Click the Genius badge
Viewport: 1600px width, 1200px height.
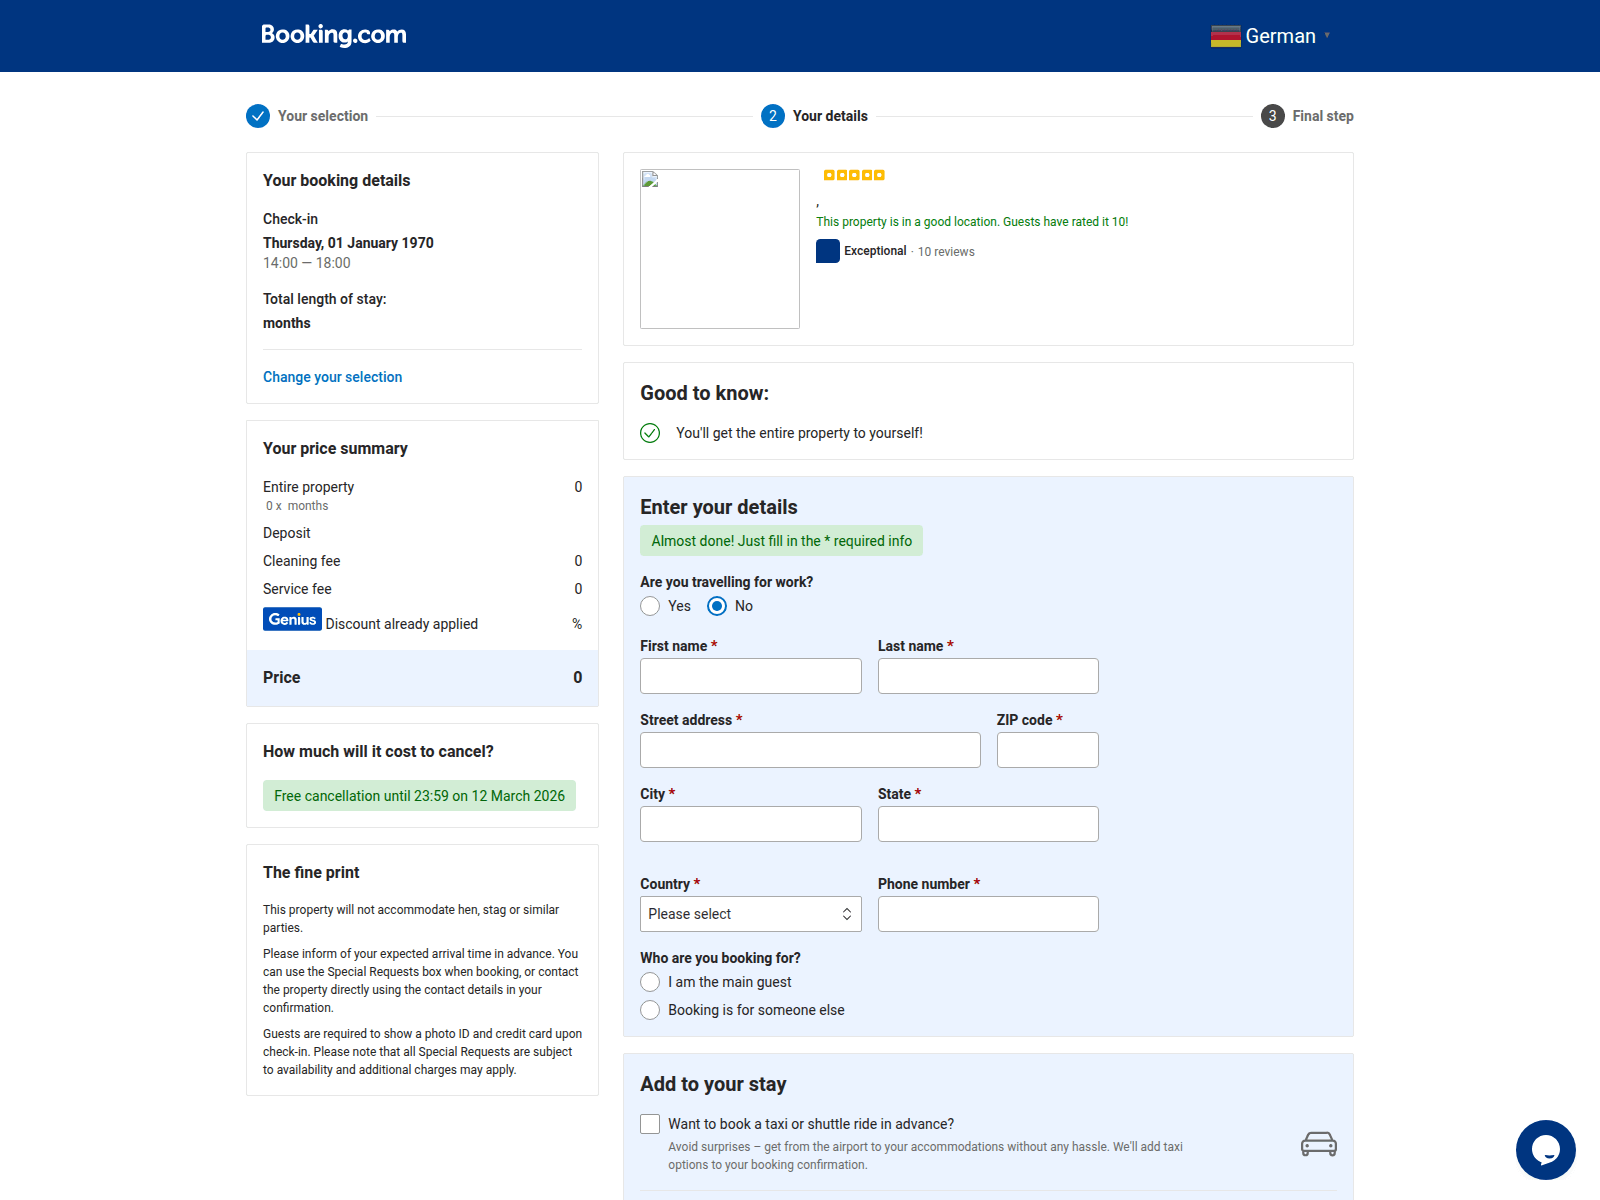click(x=292, y=619)
